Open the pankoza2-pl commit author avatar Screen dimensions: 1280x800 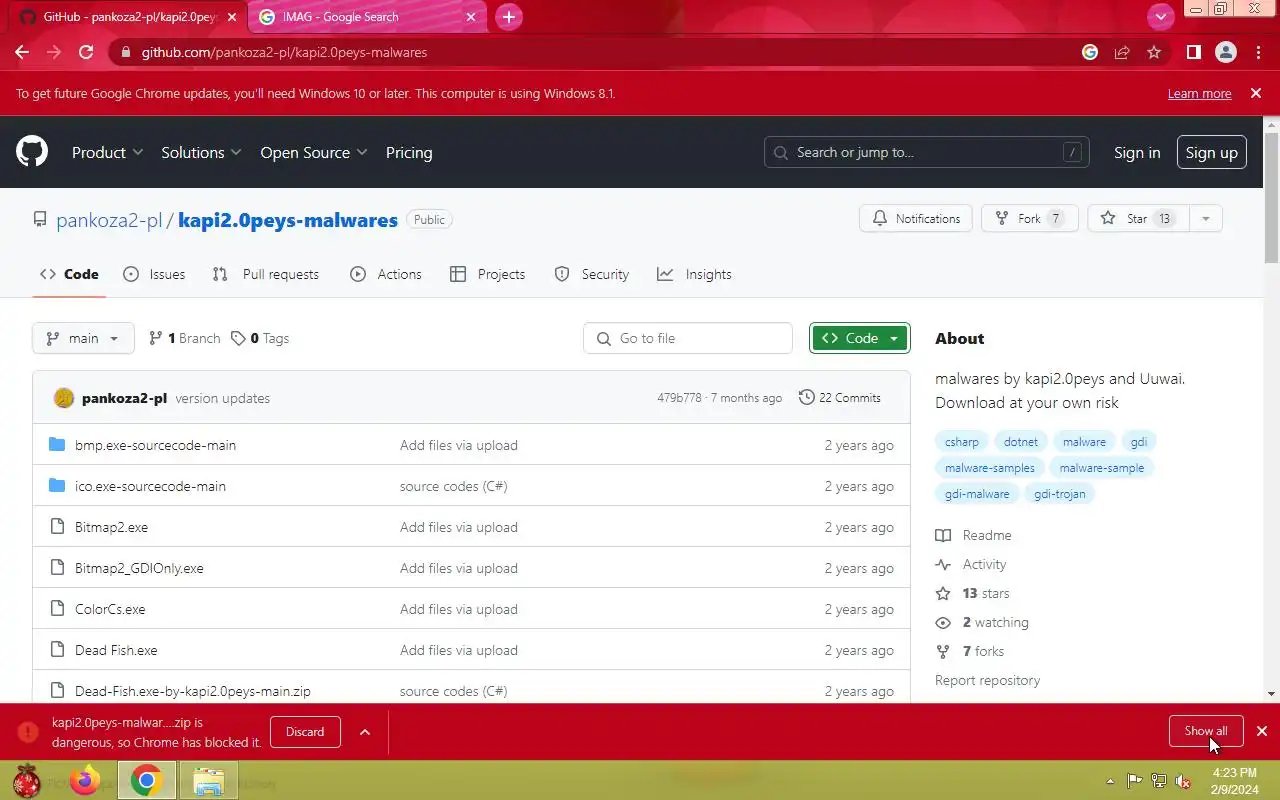[64, 398]
